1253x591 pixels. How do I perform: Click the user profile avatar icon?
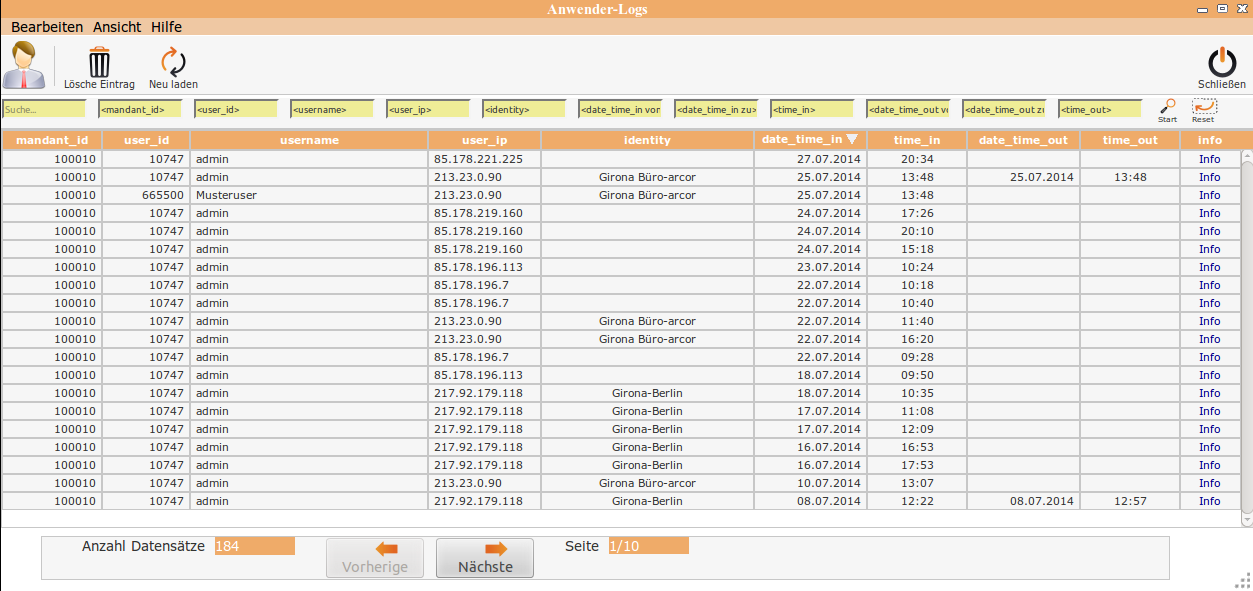(x=24, y=66)
